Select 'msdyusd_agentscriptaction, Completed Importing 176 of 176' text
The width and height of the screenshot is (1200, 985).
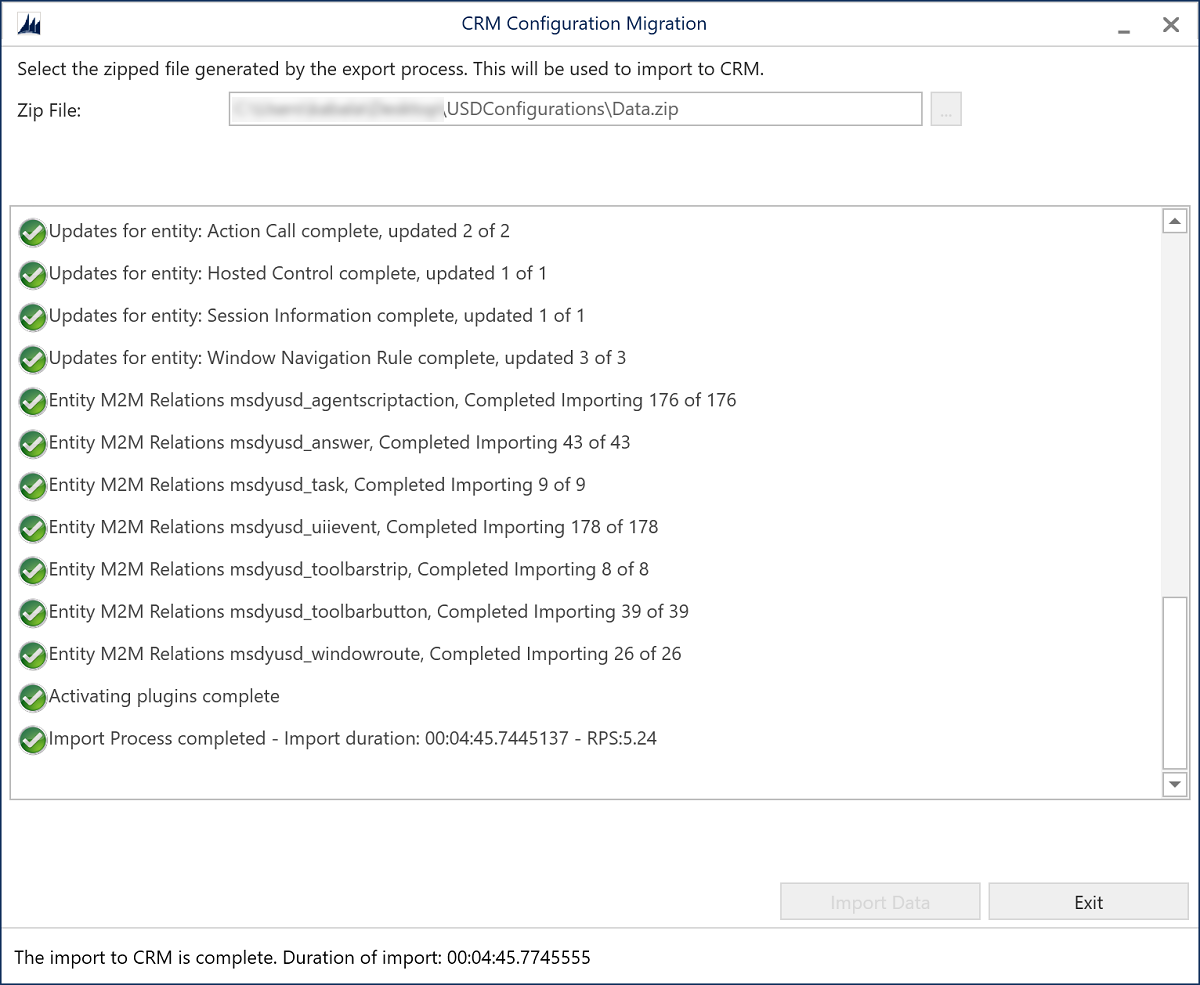tap(393, 400)
